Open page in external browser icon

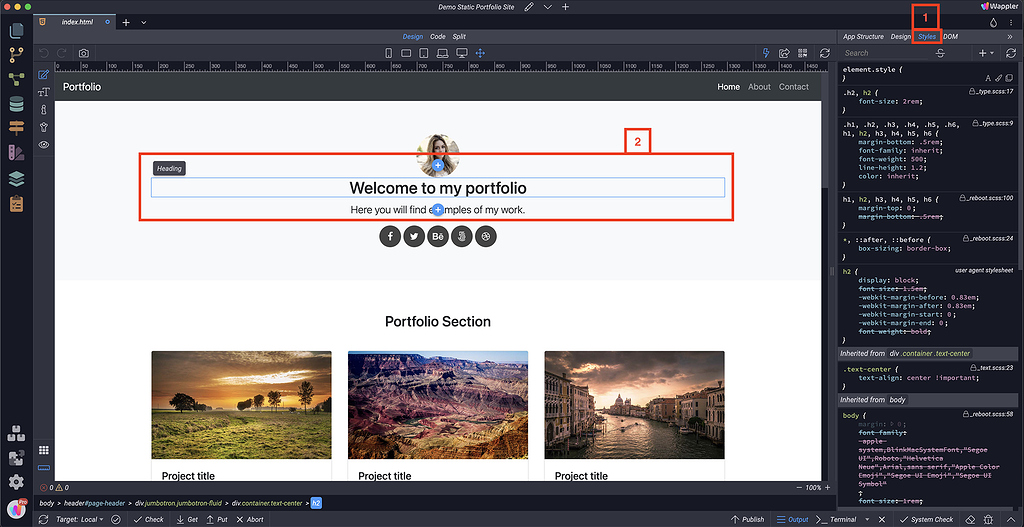(784, 53)
